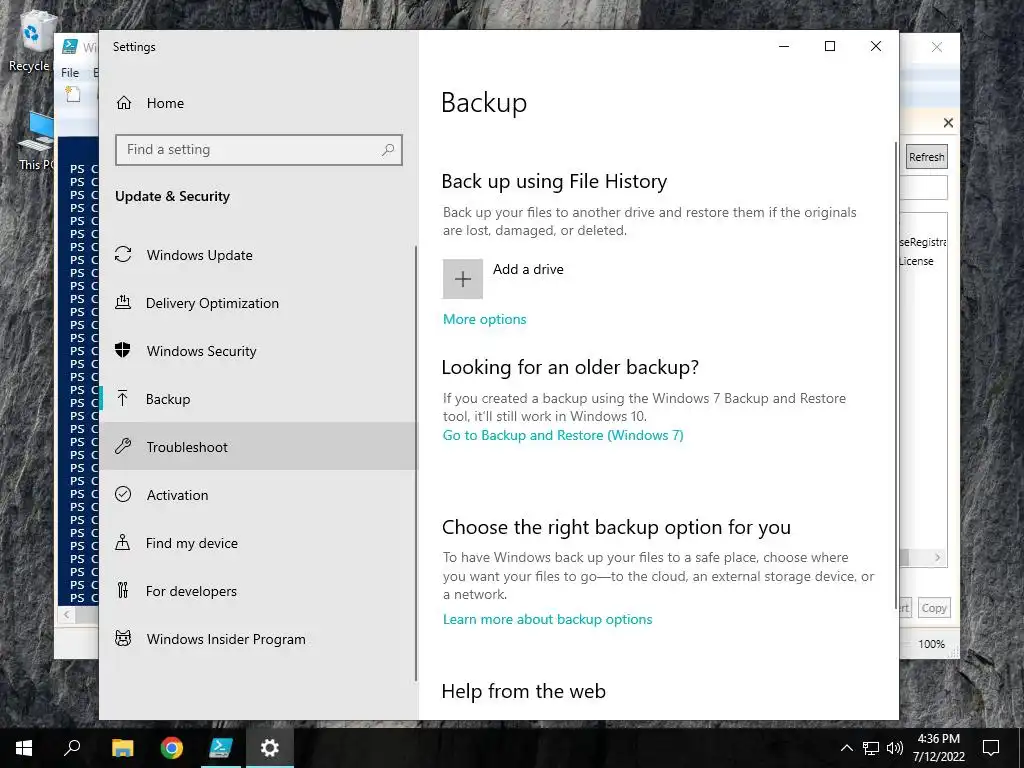Open taskbar search
The height and width of the screenshot is (768, 1024).
click(x=72, y=748)
